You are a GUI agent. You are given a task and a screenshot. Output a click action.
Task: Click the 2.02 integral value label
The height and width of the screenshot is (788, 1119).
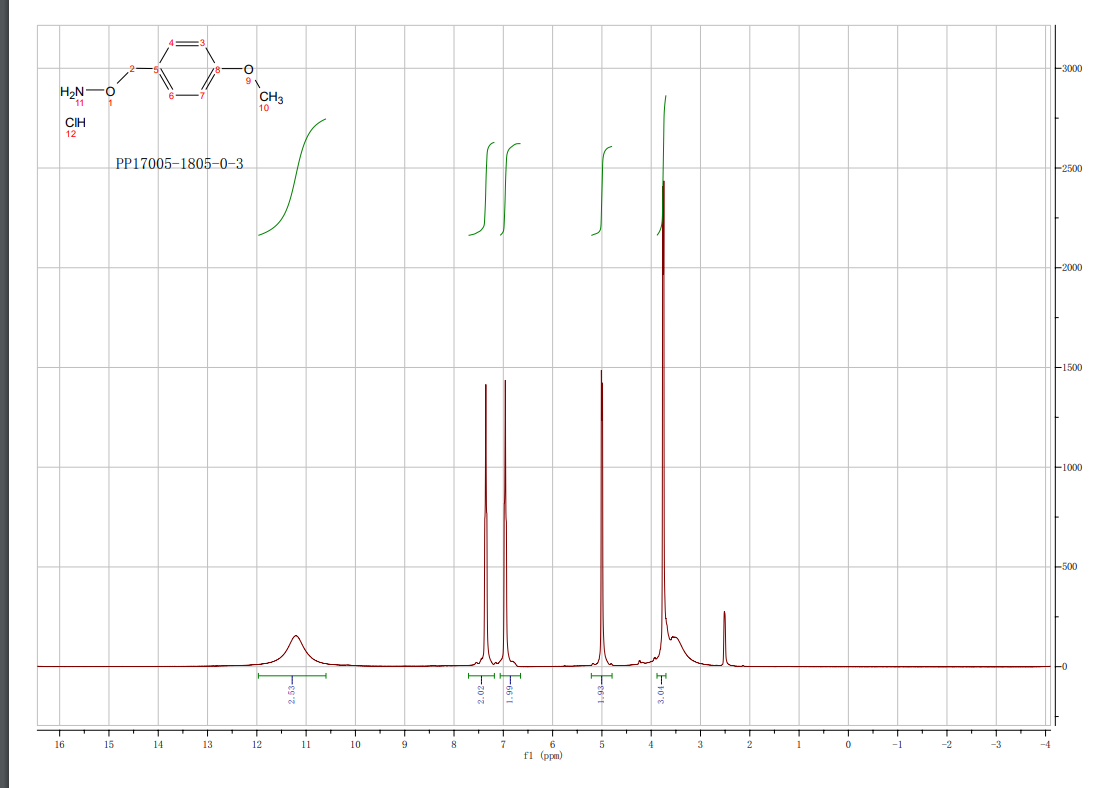482,693
